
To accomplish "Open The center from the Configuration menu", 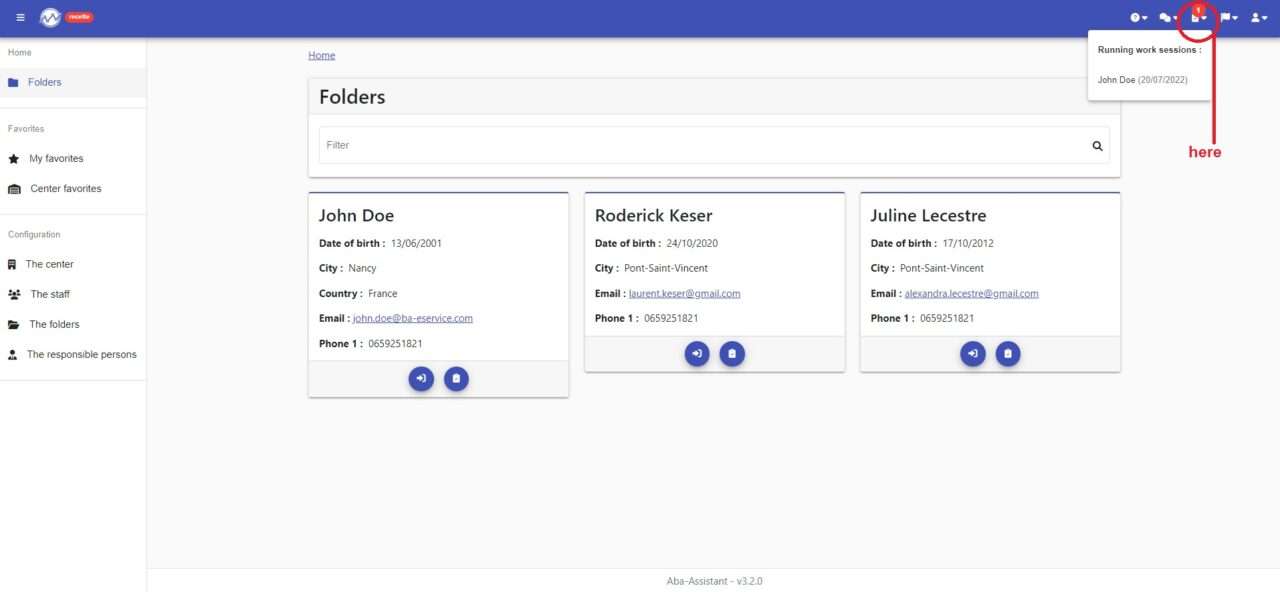I will click(12, 263).
